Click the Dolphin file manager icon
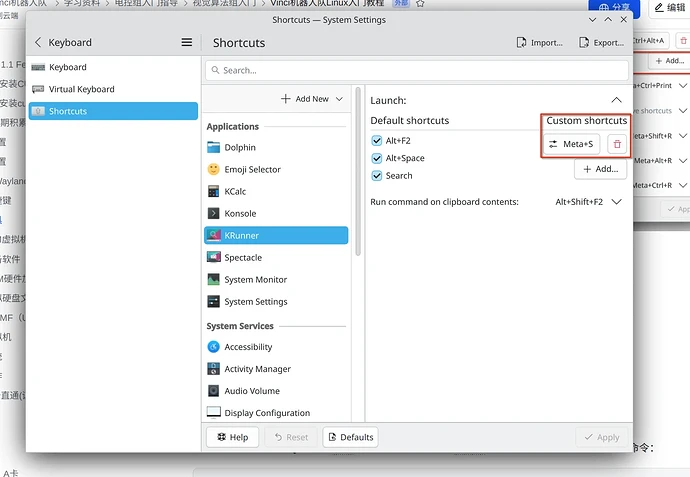Screen dimensions: 690x477 [214, 148]
